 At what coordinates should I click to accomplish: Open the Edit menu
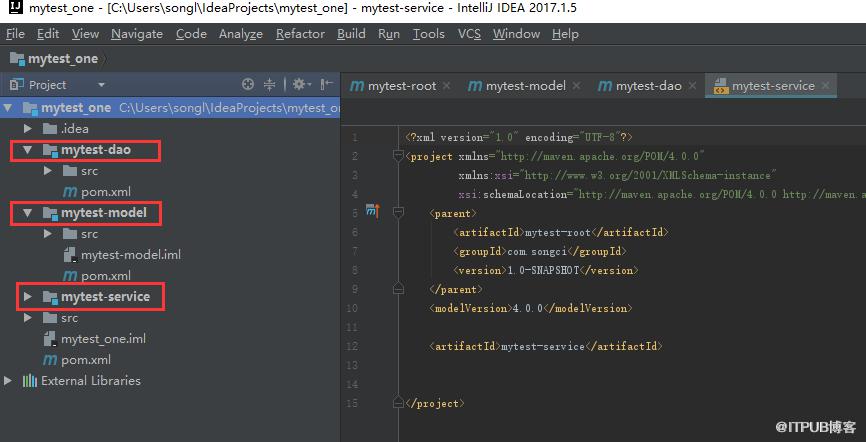point(48,34)
